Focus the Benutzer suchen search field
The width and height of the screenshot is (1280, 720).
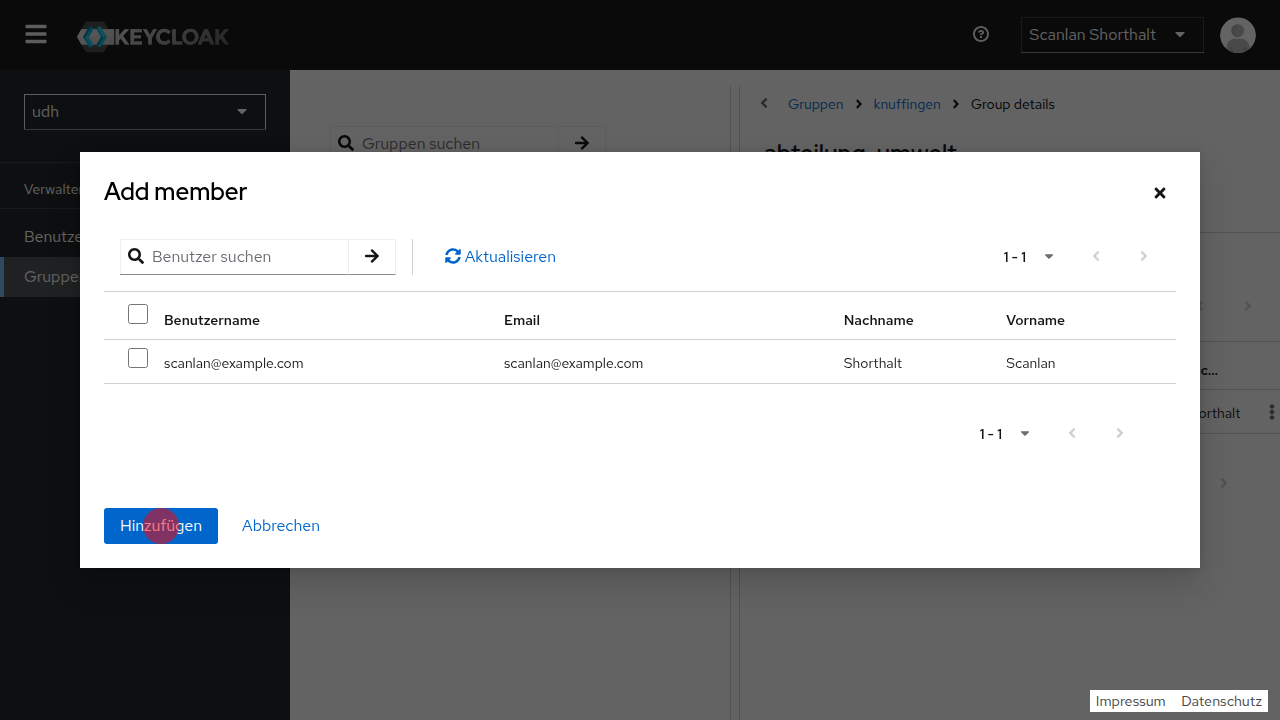click(x=246, y=257)
